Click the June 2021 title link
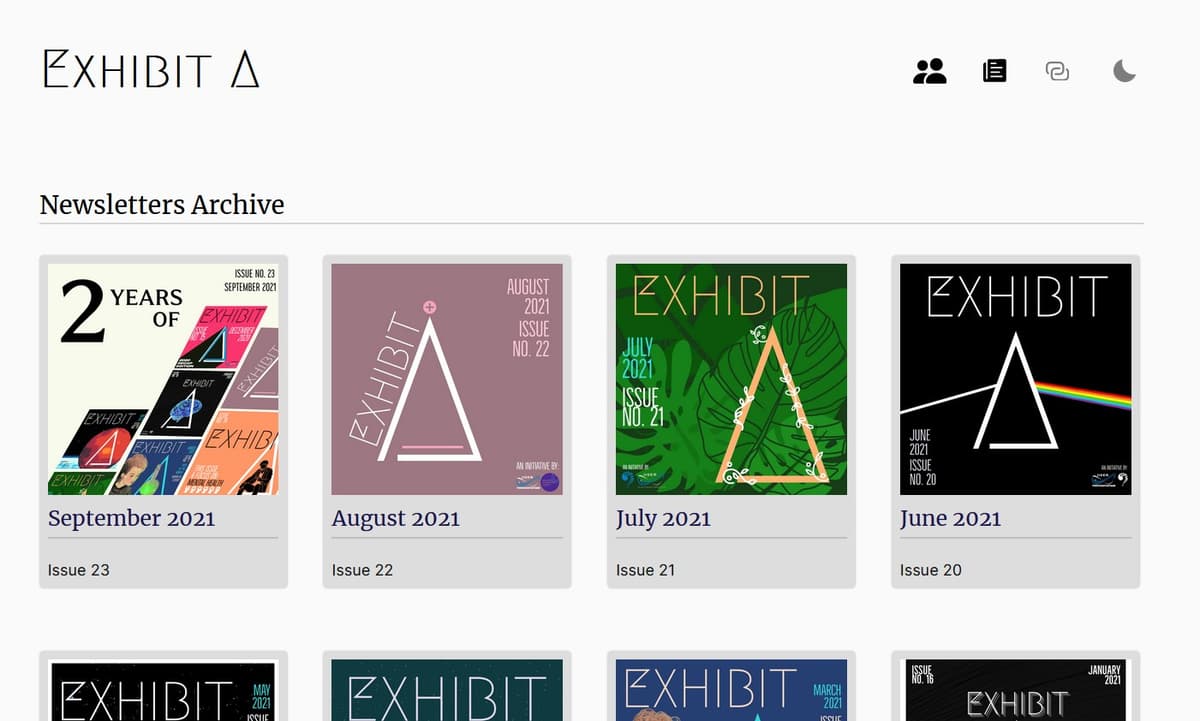This screenshot has width=1200, height=721. click(x=950, y=518)
